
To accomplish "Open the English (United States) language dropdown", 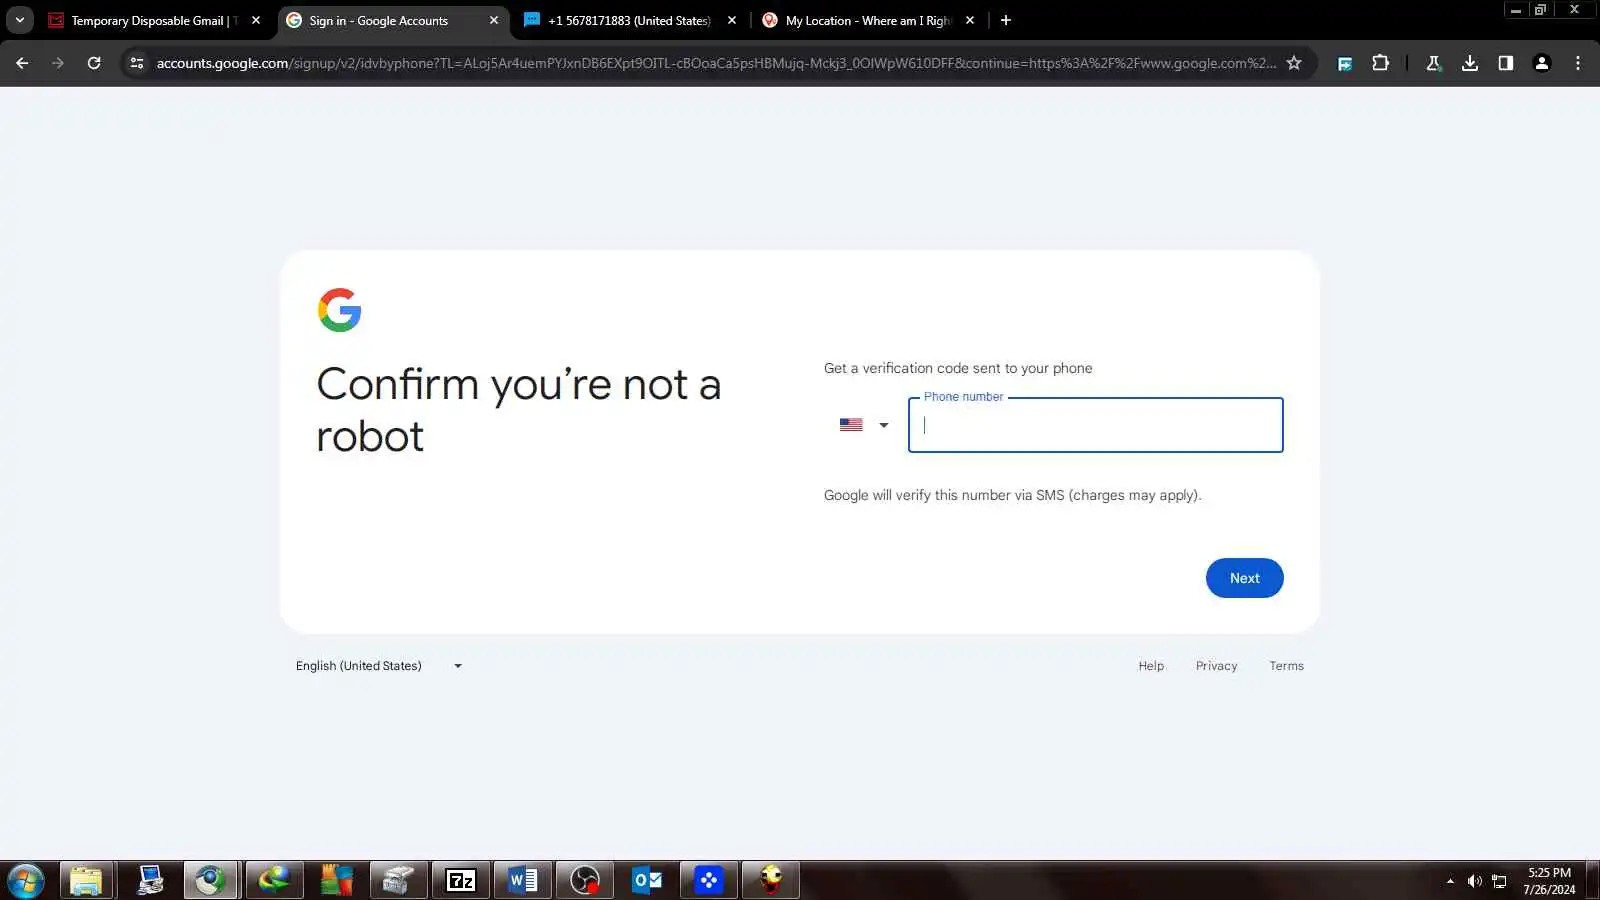I will tap(379, 666).
